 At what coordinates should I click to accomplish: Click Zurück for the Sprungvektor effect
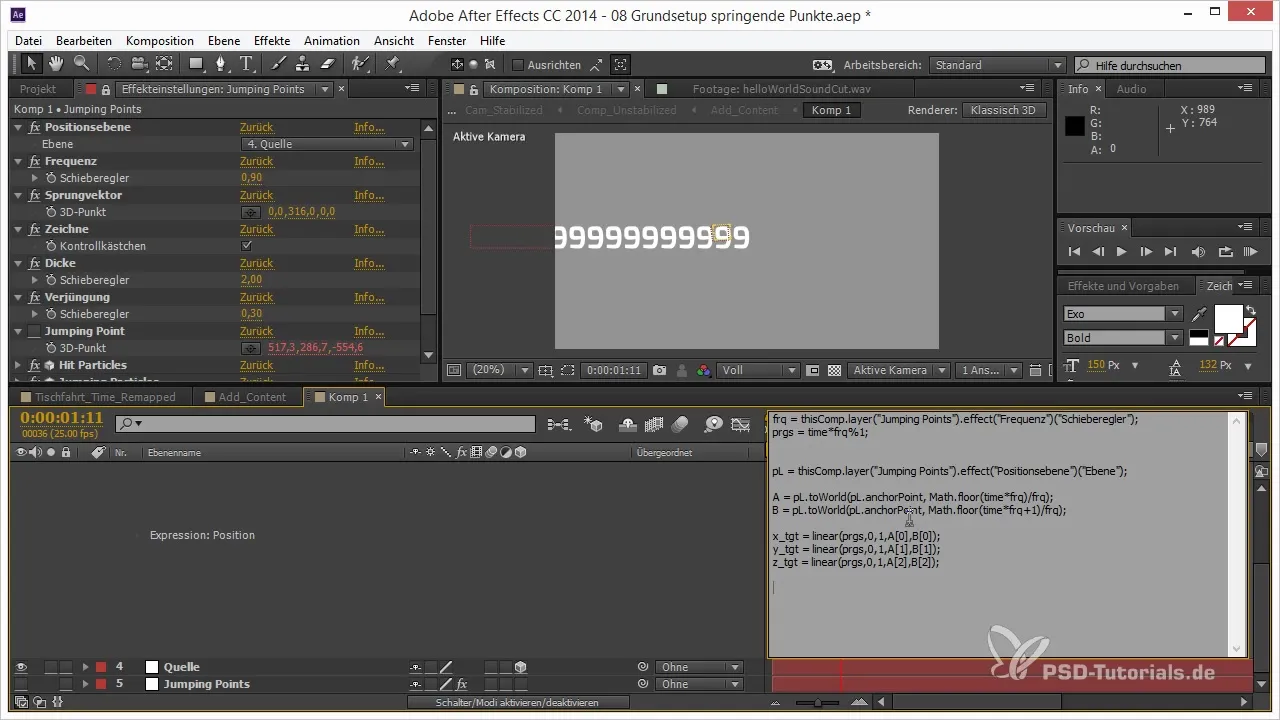(x=257, y=195)
